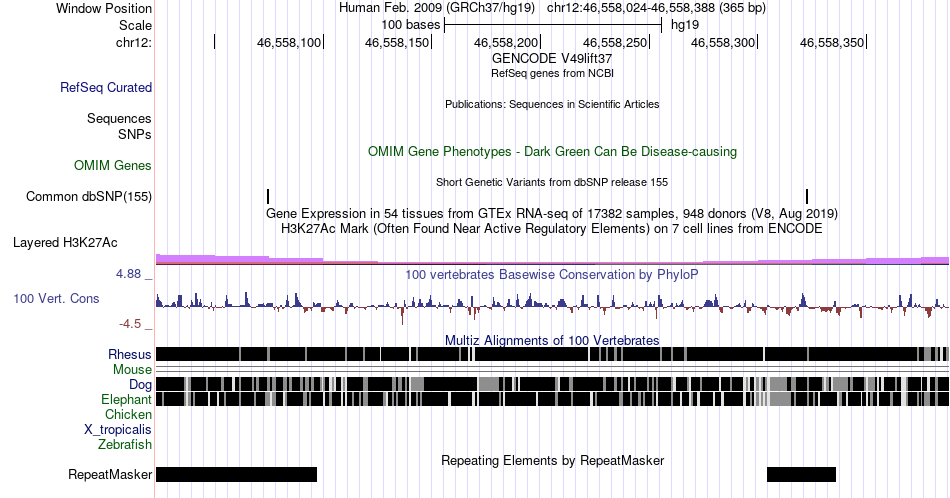
Task: Click the 4.88 conservation scale value
Action: (x=128, y=274)
